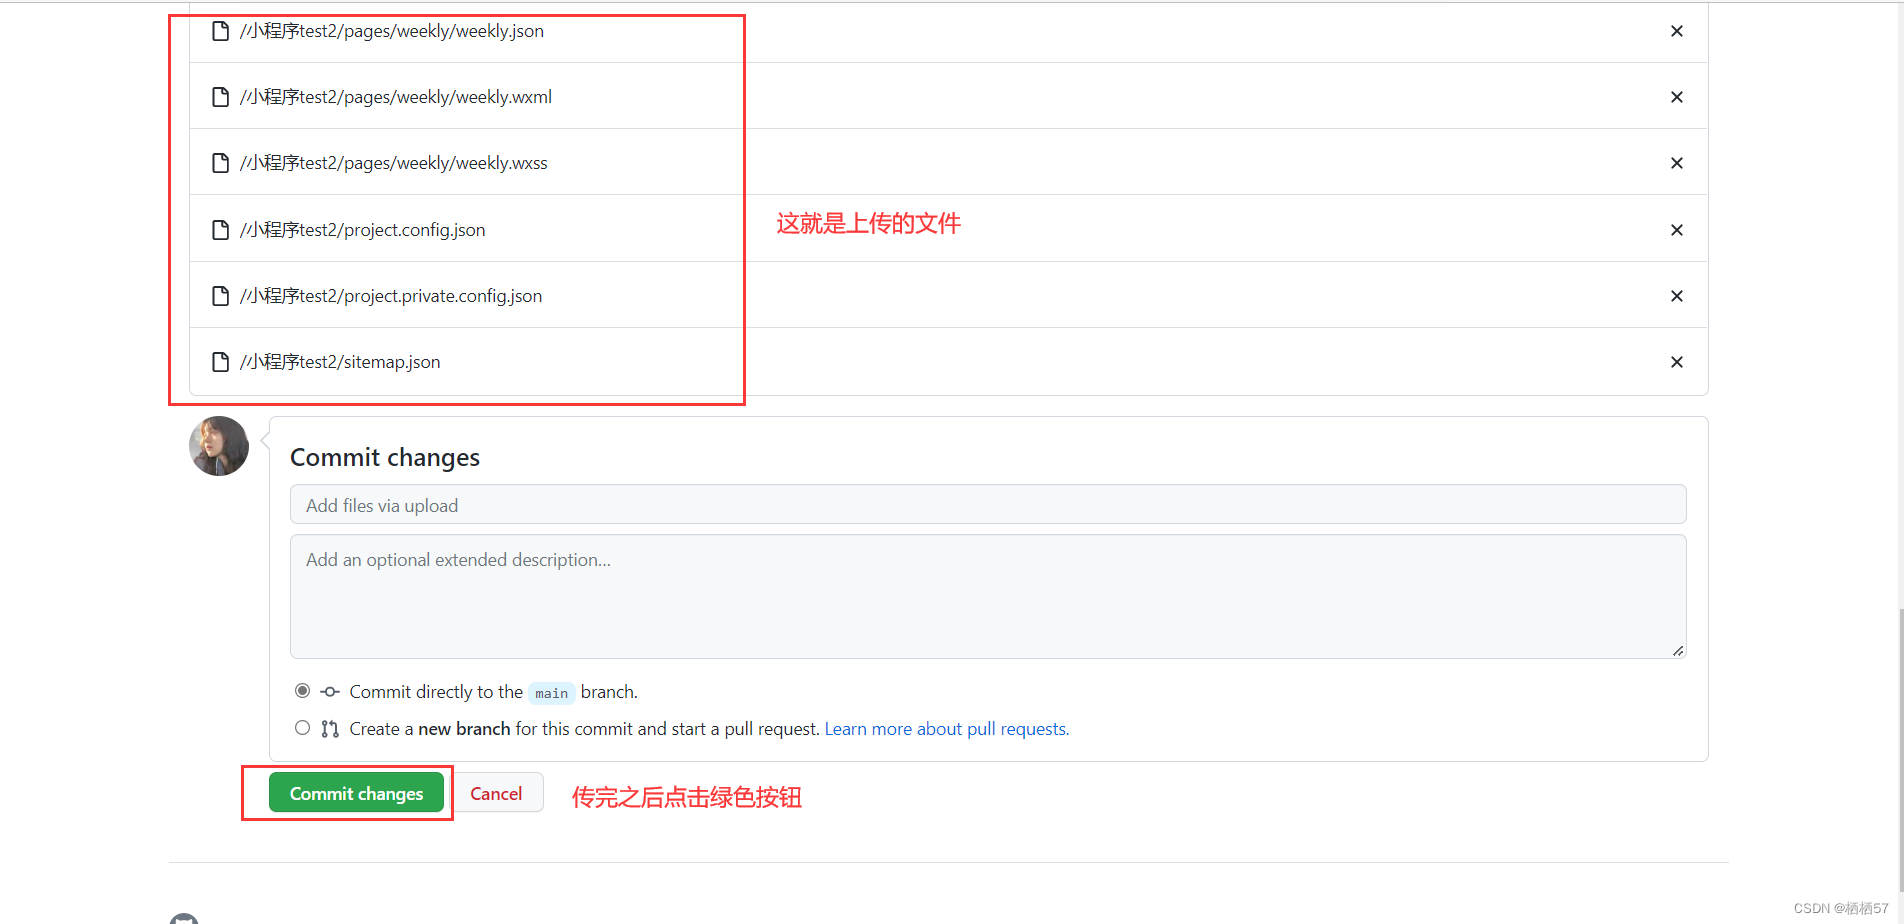Click the git commit icon near 'Commit directly'
The image size is (1904, 924).
(x=330, y=692)
